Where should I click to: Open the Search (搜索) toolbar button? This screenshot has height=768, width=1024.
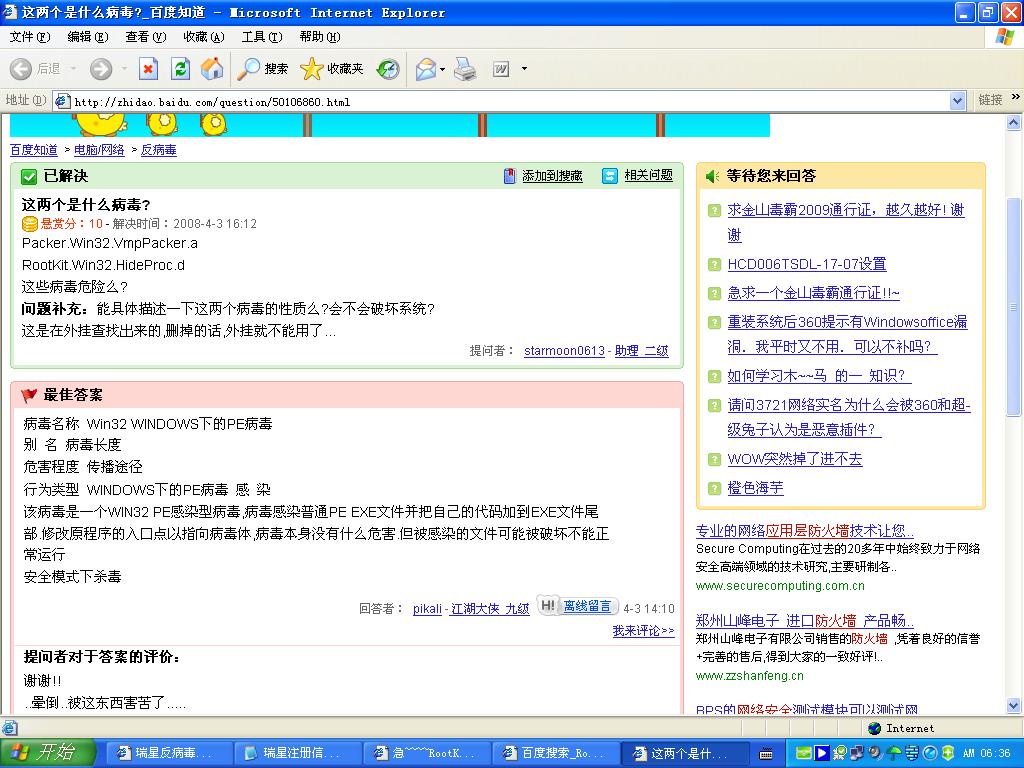(x=263, y=69)
